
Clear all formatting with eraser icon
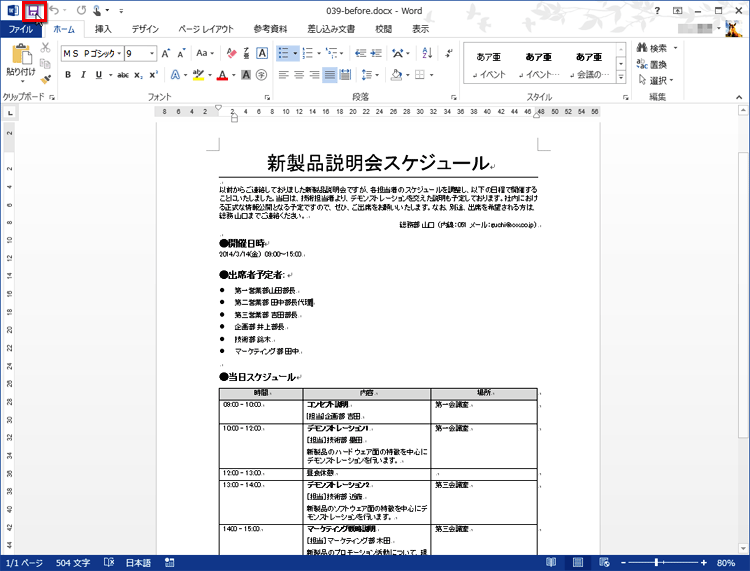(x=232, y=53)
